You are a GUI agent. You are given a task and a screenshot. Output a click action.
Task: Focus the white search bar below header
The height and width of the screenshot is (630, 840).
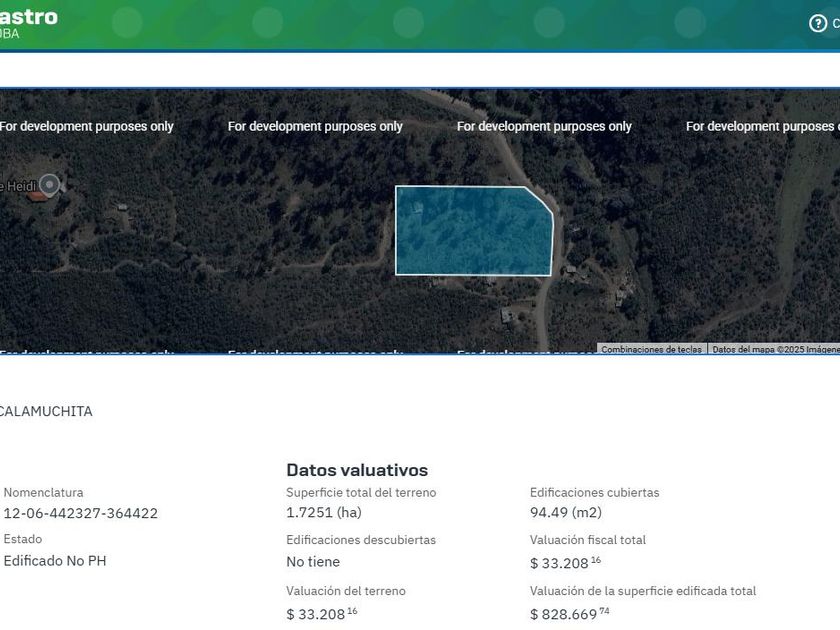tap(420, 70)
